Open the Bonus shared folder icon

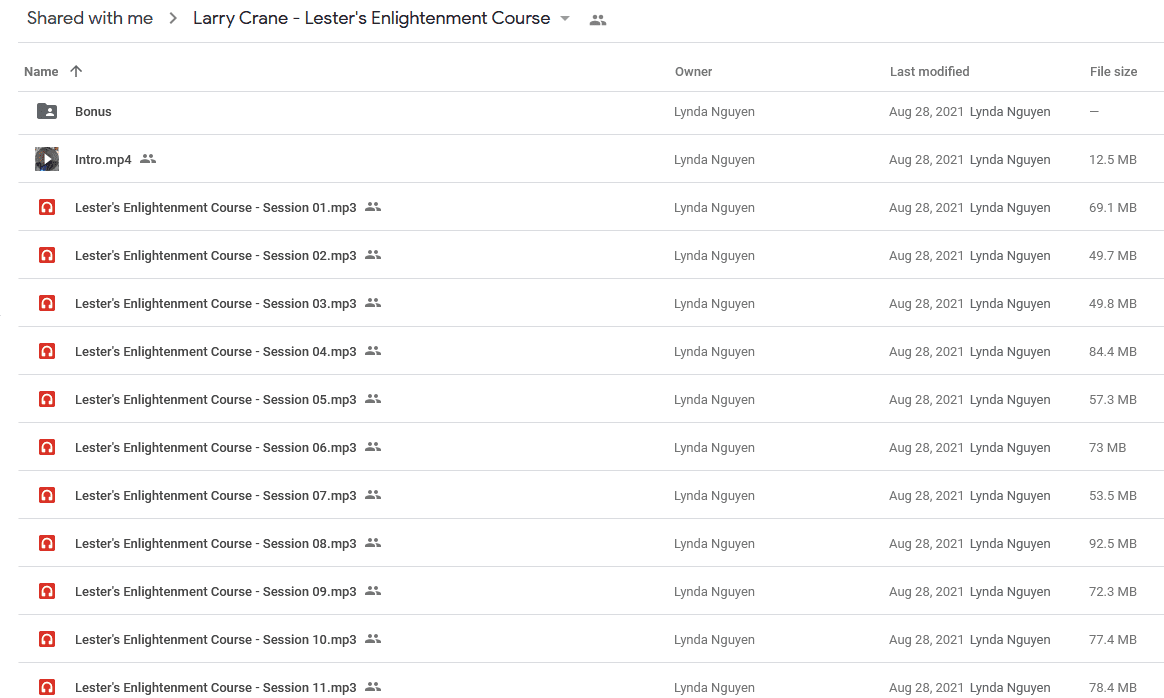click(x=47, y=111)
